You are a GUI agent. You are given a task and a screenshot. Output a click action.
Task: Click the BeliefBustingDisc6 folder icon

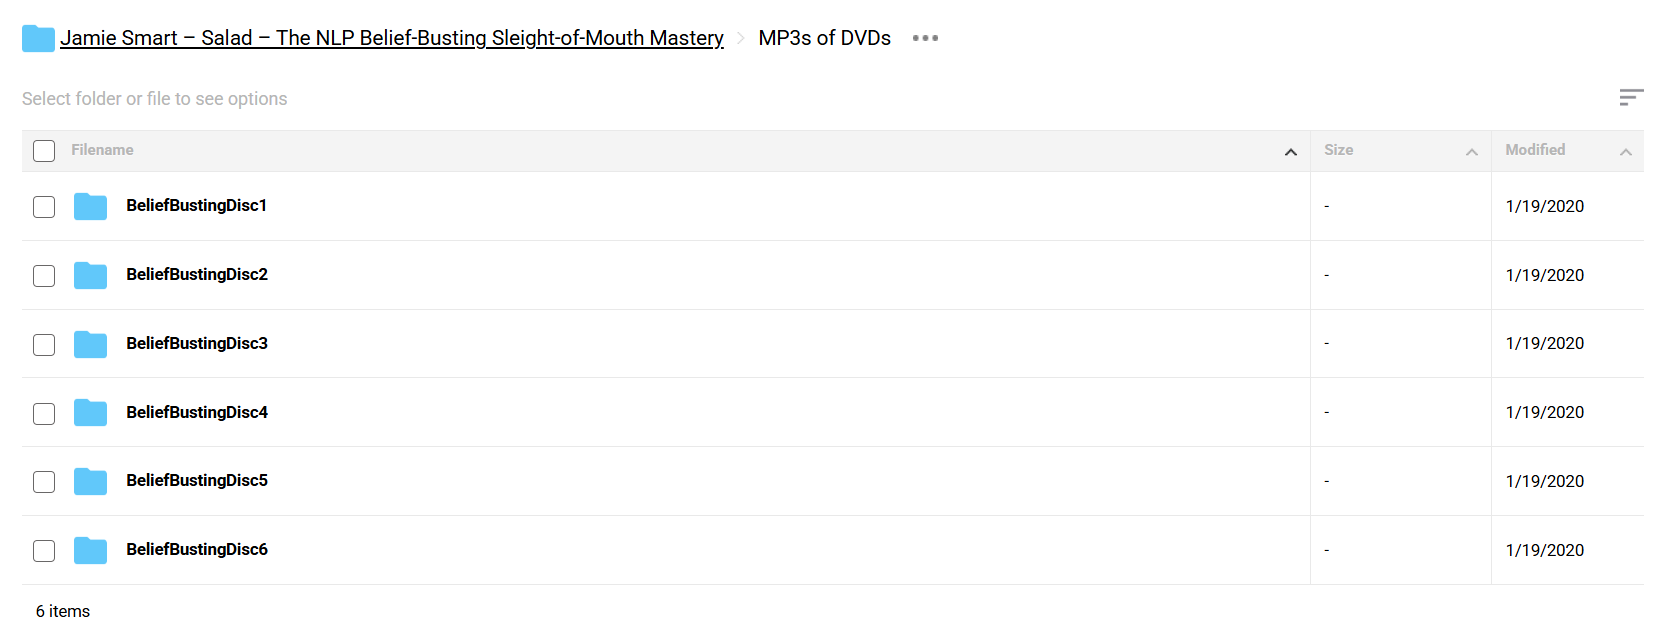pyautogui.click(x=90, y=550)
